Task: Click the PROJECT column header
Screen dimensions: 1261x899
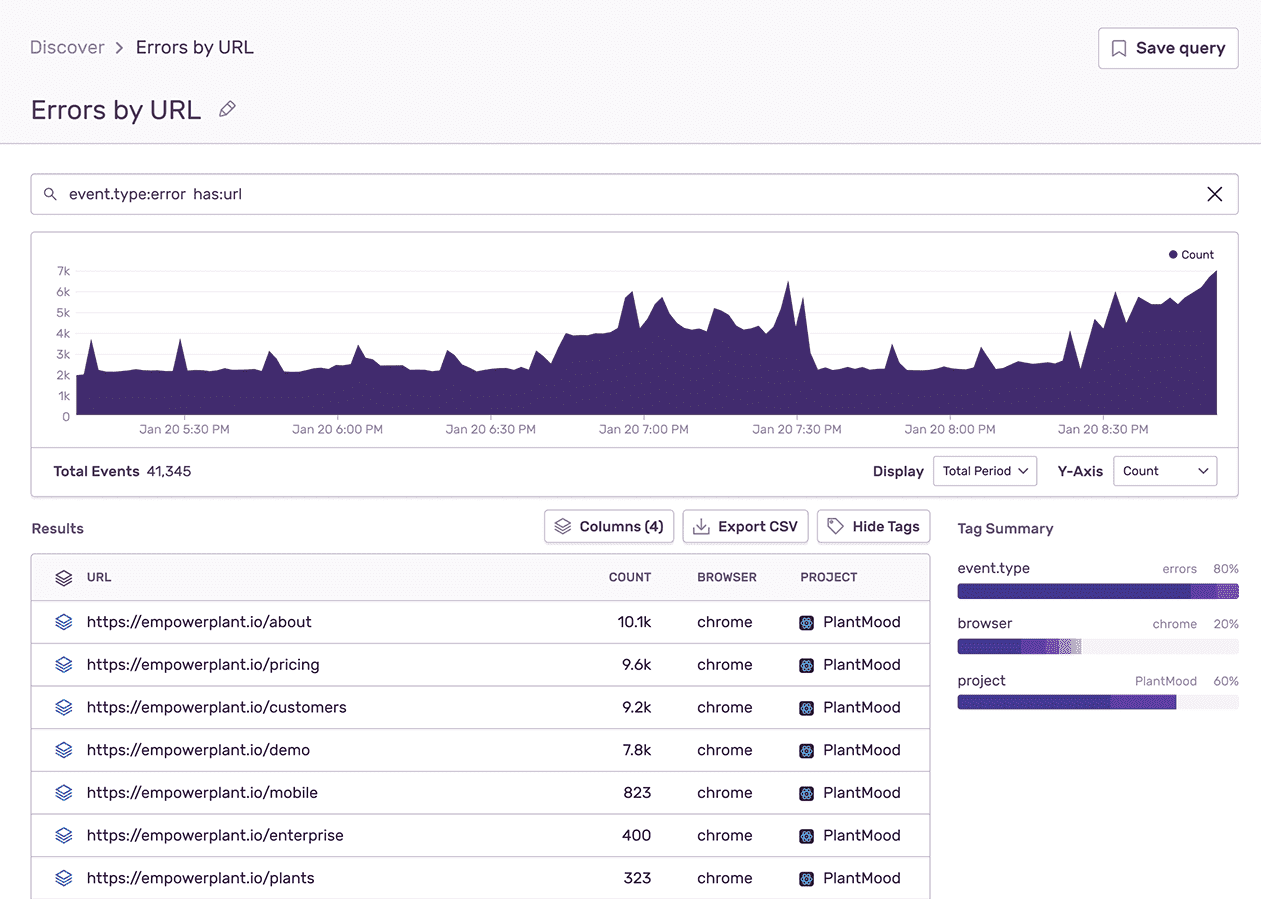Action: (x=829, y=577)
